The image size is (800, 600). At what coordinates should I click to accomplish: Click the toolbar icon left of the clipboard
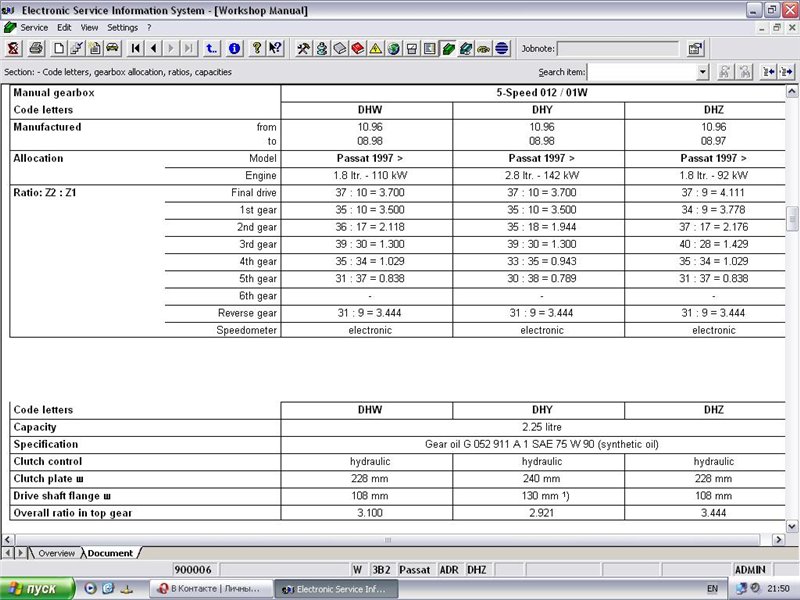pyautogui.click(x=77, y=48)
